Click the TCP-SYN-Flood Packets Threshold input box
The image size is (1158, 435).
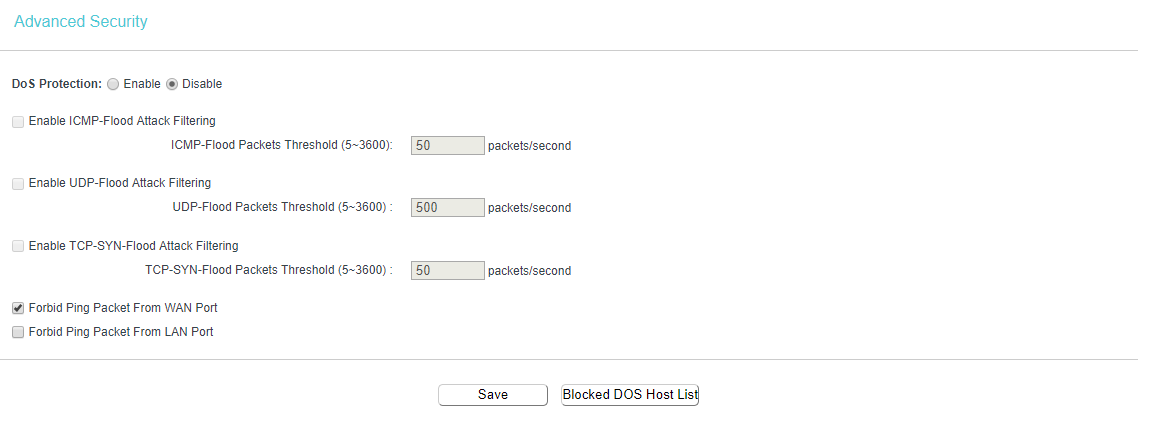(447, 270)
